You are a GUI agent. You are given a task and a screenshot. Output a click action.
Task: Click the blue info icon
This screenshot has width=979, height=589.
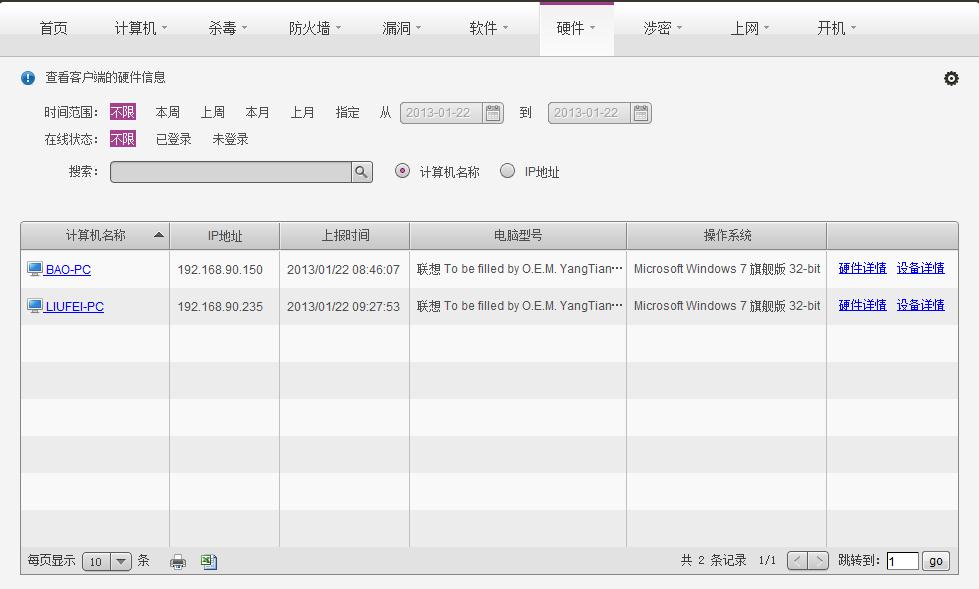pyautogui.click(x=28, y=77)
